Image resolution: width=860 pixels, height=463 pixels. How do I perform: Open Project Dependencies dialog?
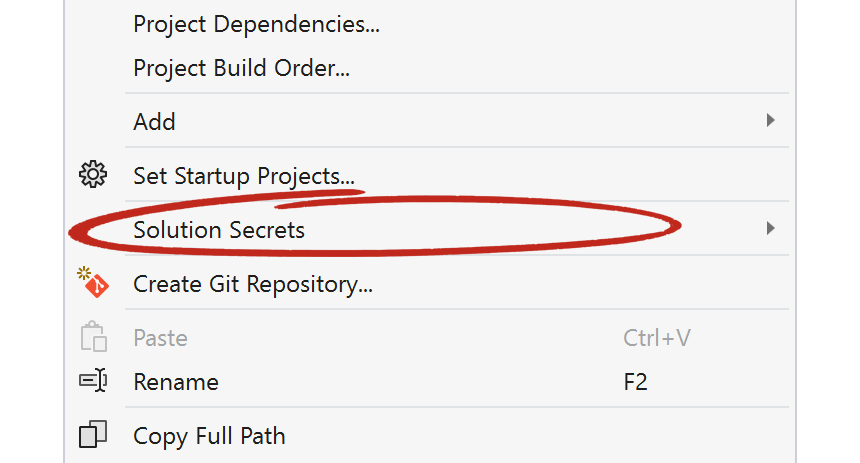click(x=256, y=25)
